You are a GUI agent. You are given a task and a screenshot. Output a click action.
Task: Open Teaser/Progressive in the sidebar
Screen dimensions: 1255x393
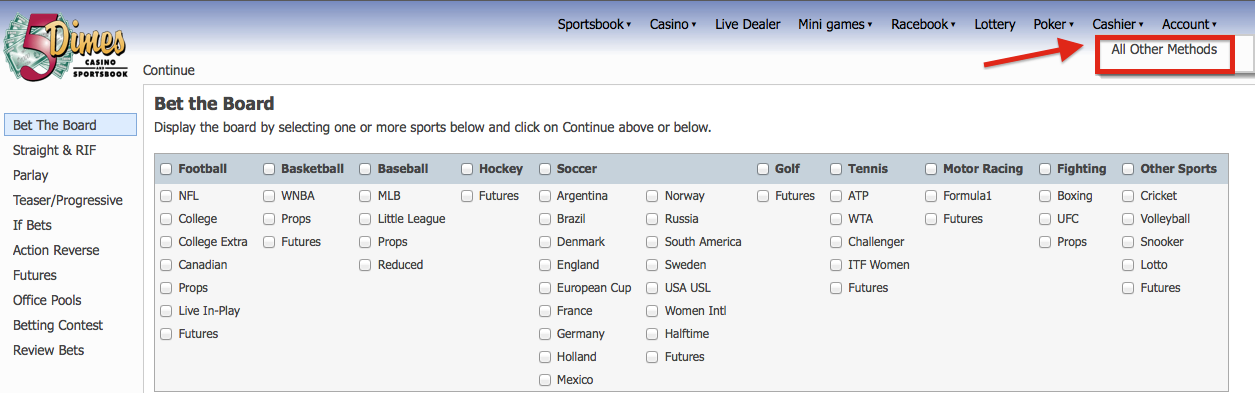tap(68, 200)
